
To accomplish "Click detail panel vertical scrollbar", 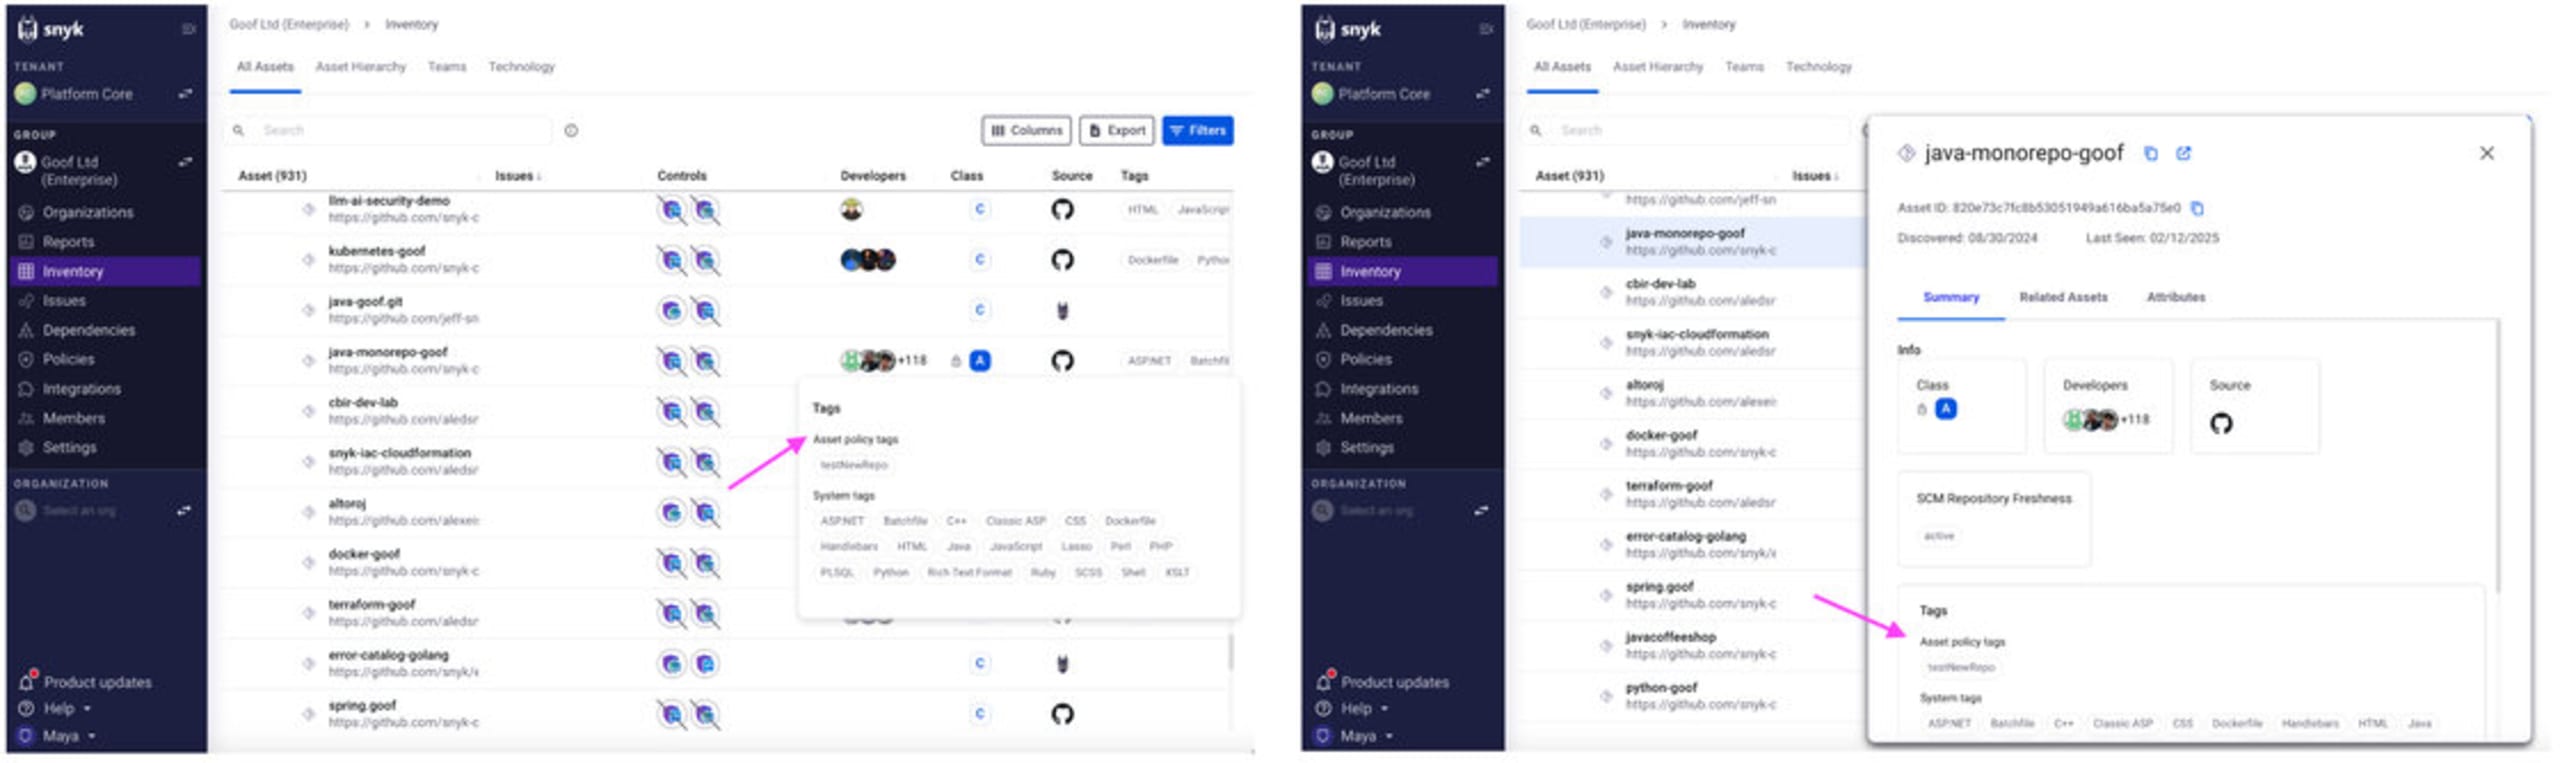I will [2497, 455].
